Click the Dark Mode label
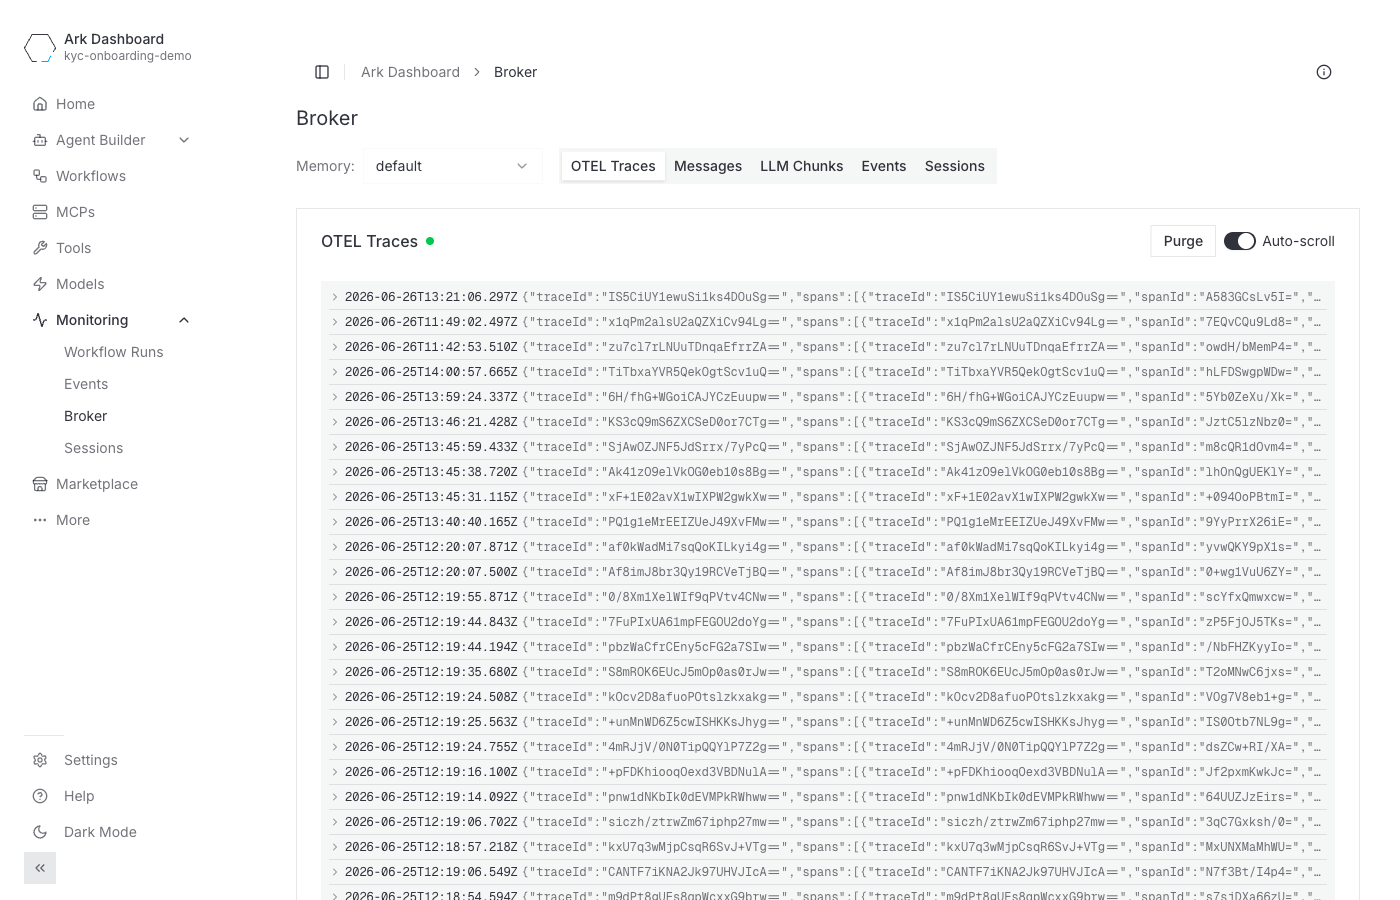Viewport: 1400px width, 900px height. 100,832
